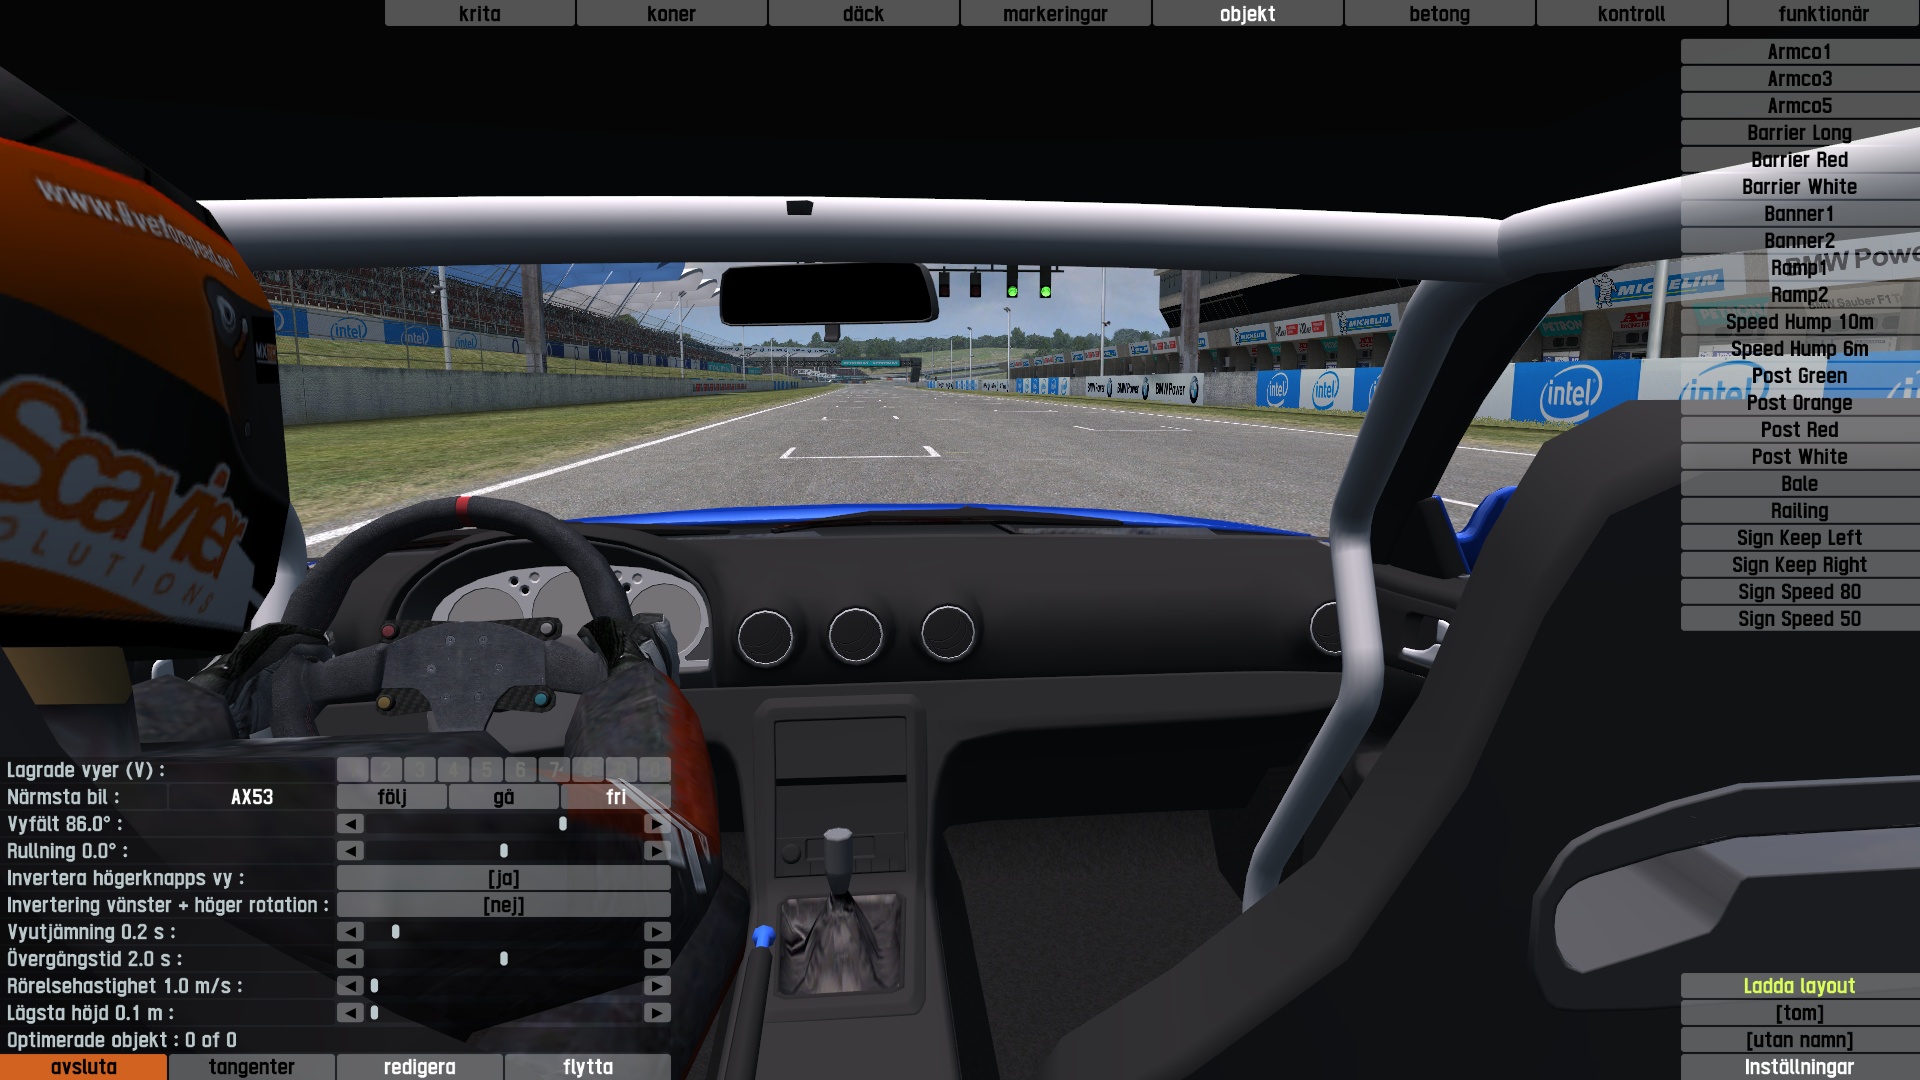
Task: Click left arrow for Vyfält field of view
Action: (x=350, y=824)
